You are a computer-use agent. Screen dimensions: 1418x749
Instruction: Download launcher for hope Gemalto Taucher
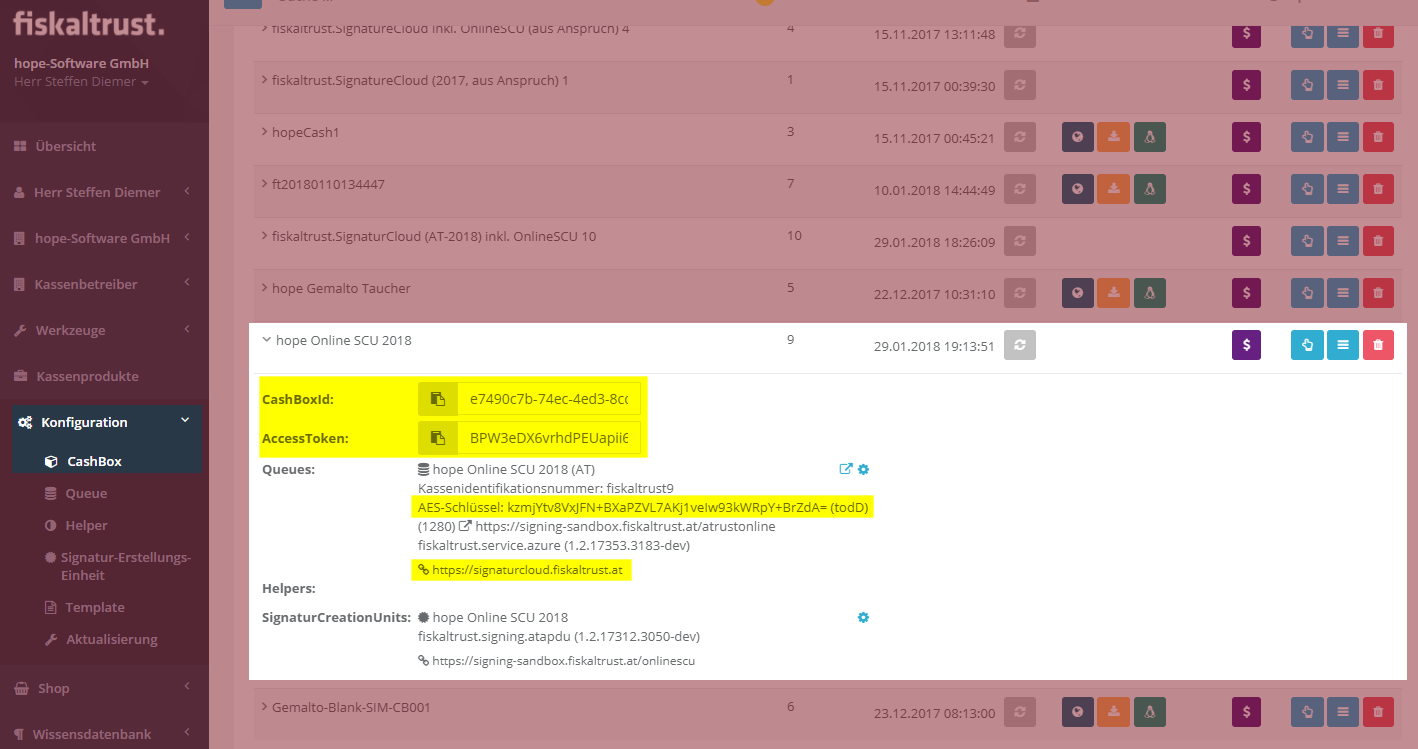(x=1113, y=293)
